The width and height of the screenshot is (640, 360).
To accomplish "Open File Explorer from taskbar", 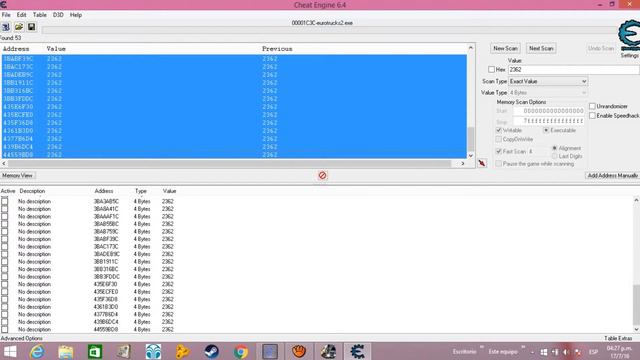I will tap(66, 351).
